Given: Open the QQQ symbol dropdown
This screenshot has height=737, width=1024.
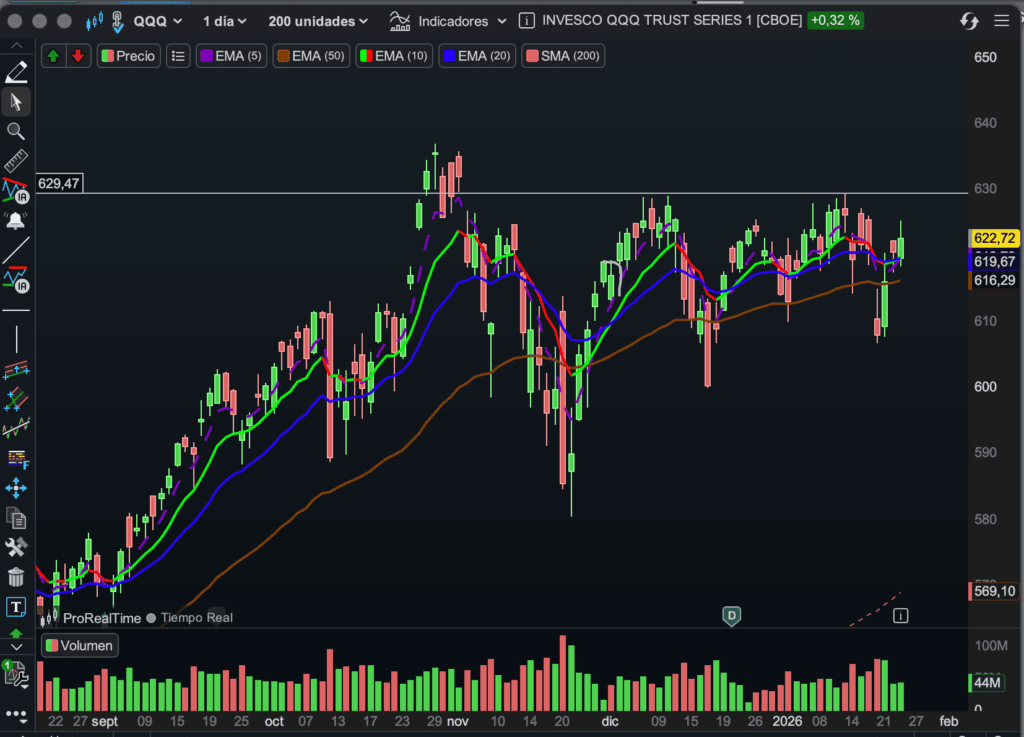Looking at the screenshot, I should 158,21.
